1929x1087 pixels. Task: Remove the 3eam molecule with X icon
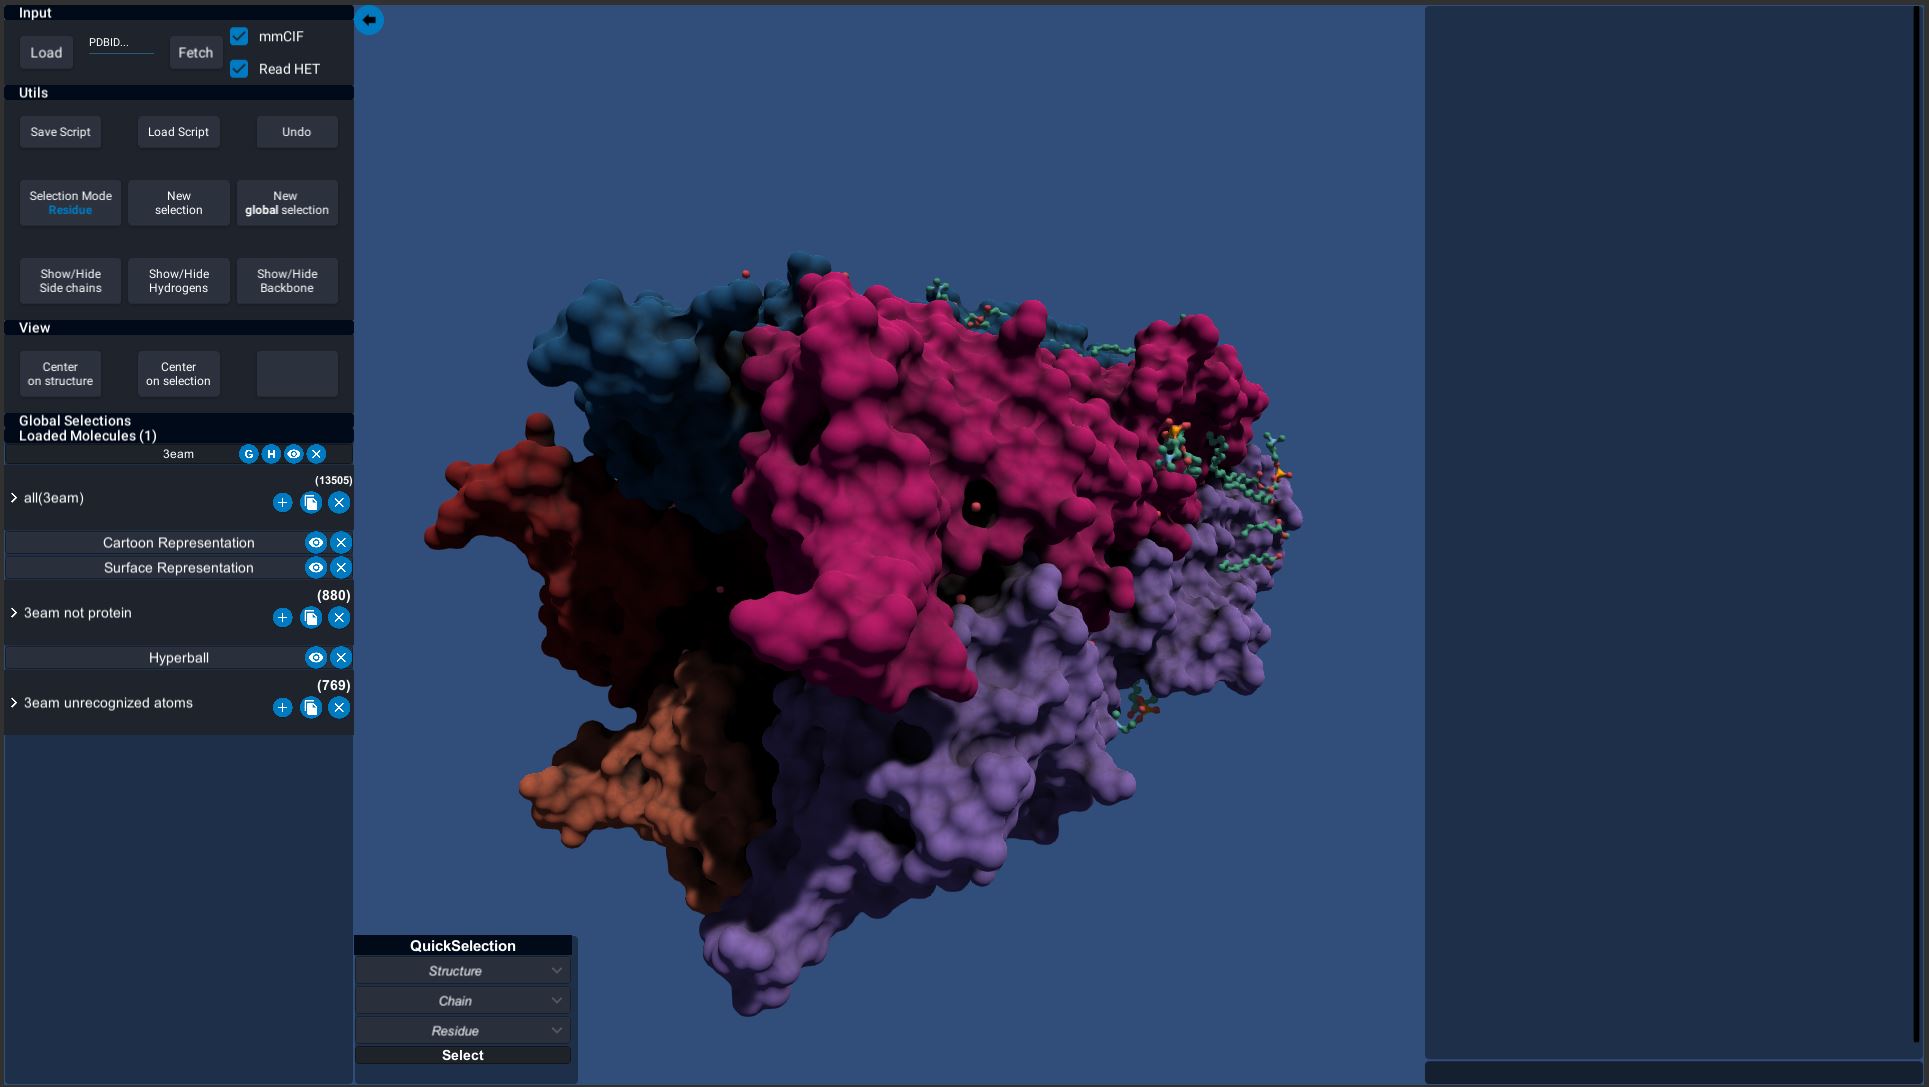tap(316, 454)
